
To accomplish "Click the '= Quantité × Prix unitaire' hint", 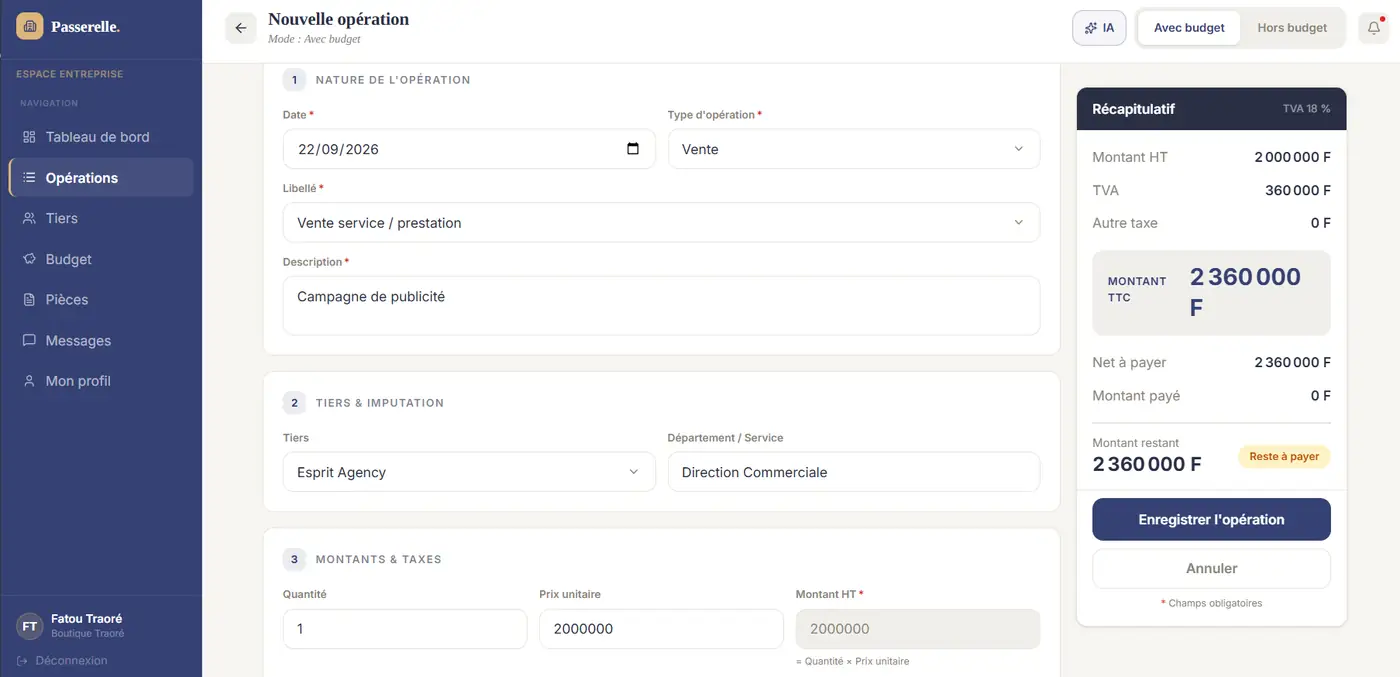I will click(x=853, y=662).
